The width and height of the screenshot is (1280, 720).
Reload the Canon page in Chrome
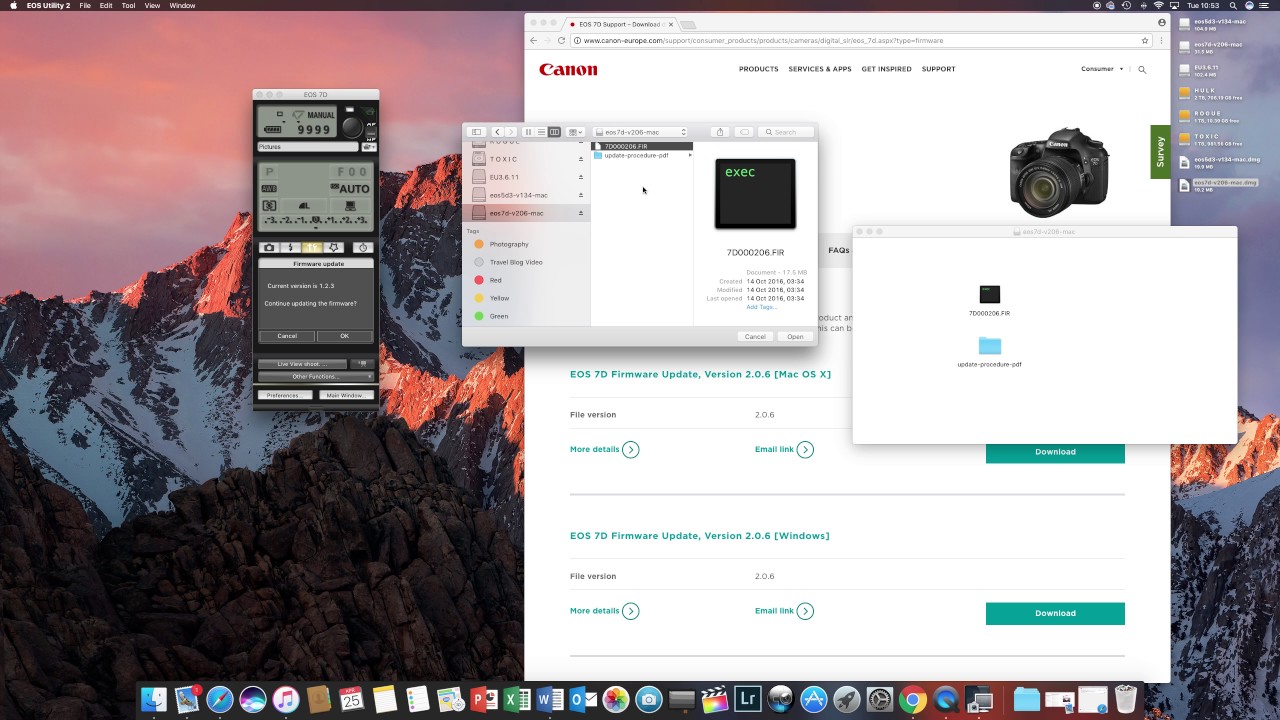(x=563, y=41)
